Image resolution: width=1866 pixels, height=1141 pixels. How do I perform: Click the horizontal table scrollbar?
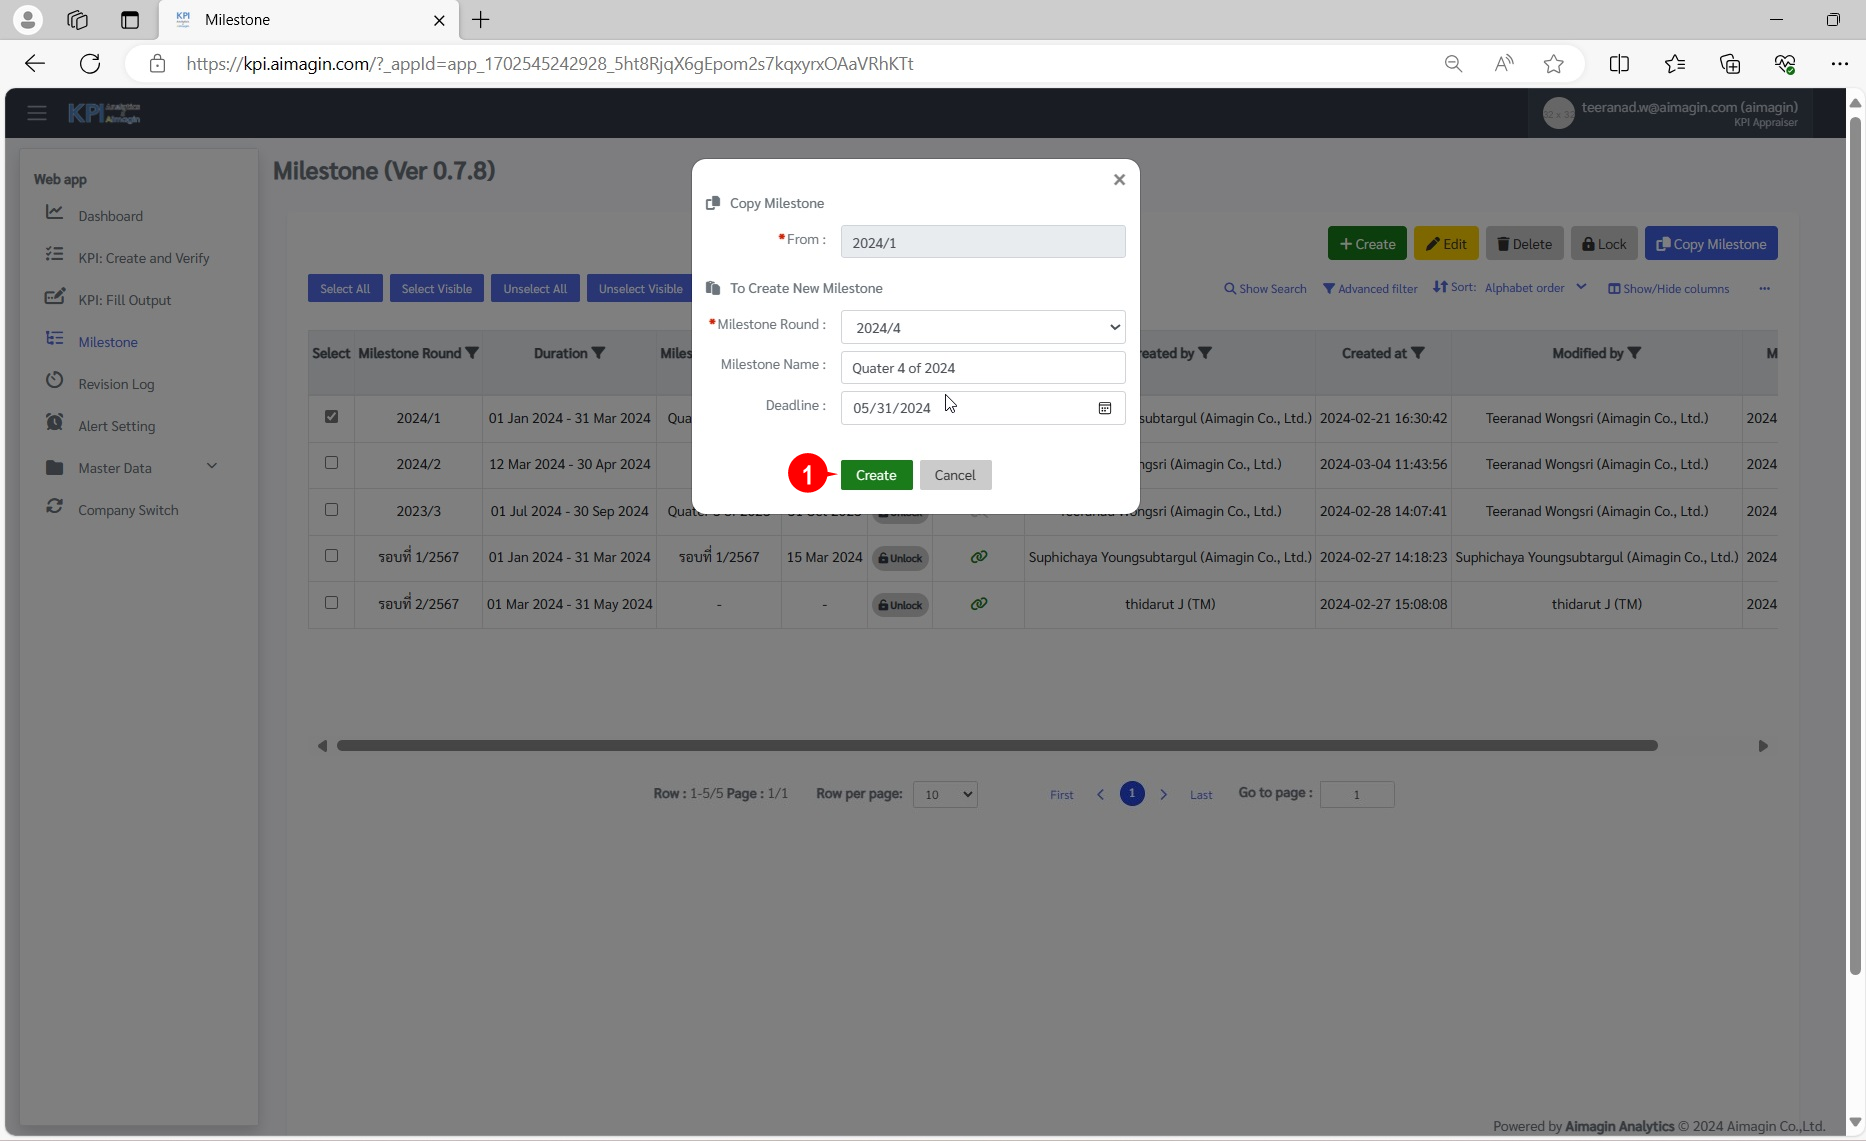pos(996,746)
